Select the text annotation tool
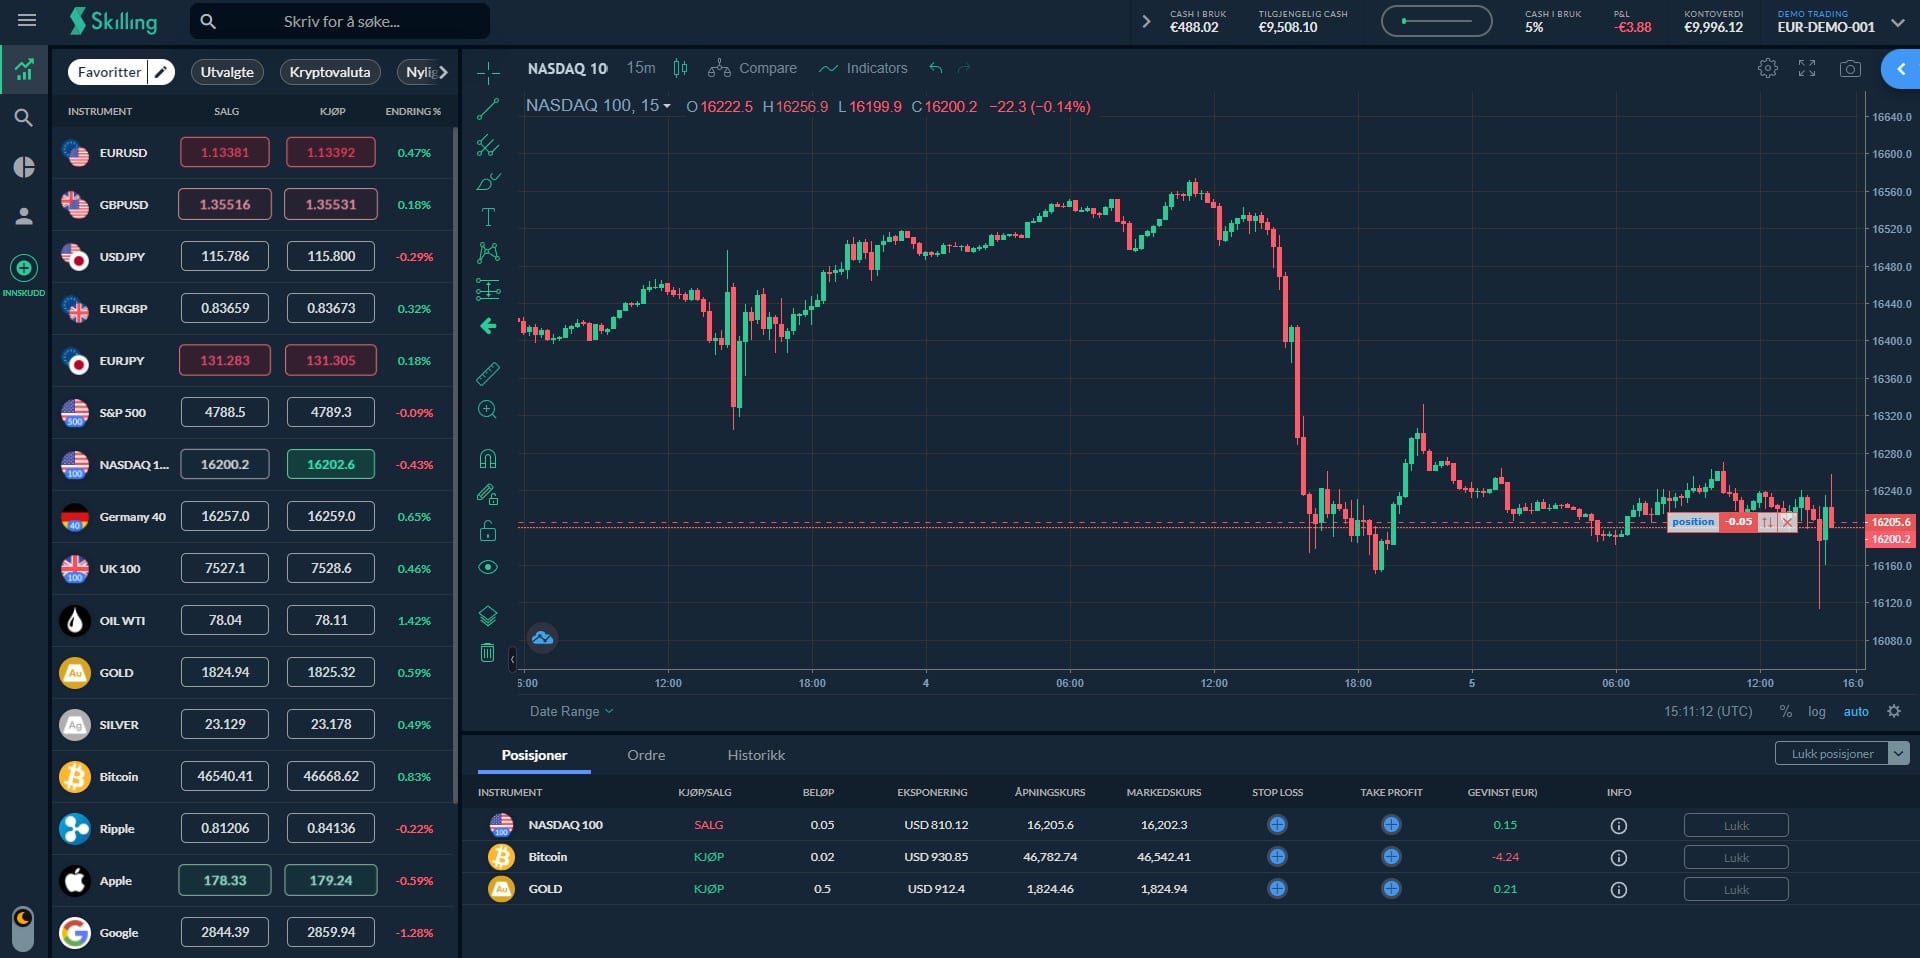 point(488,217)
